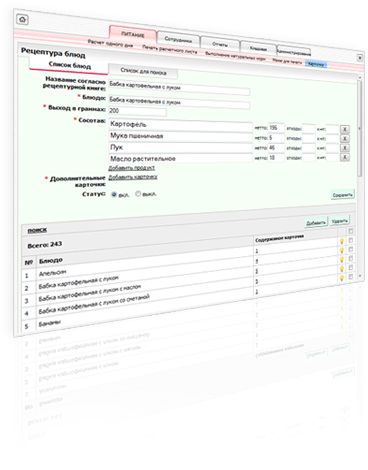The width and height of the screenshot is (368, 470).
Task: Switch to the Список для поиска tab
Action: point(143,71)
